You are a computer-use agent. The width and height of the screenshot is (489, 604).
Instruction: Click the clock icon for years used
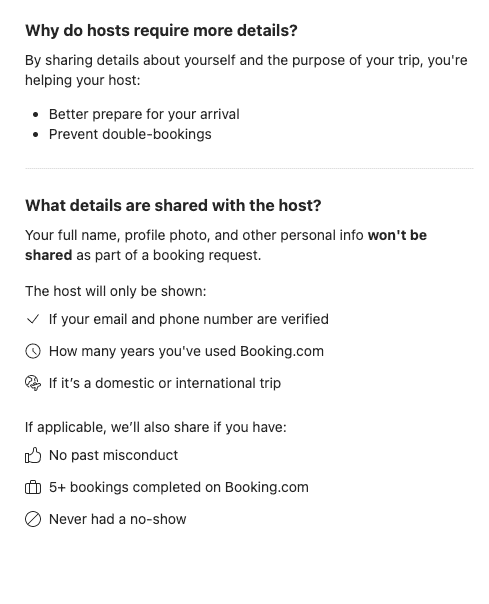point(33,351)
